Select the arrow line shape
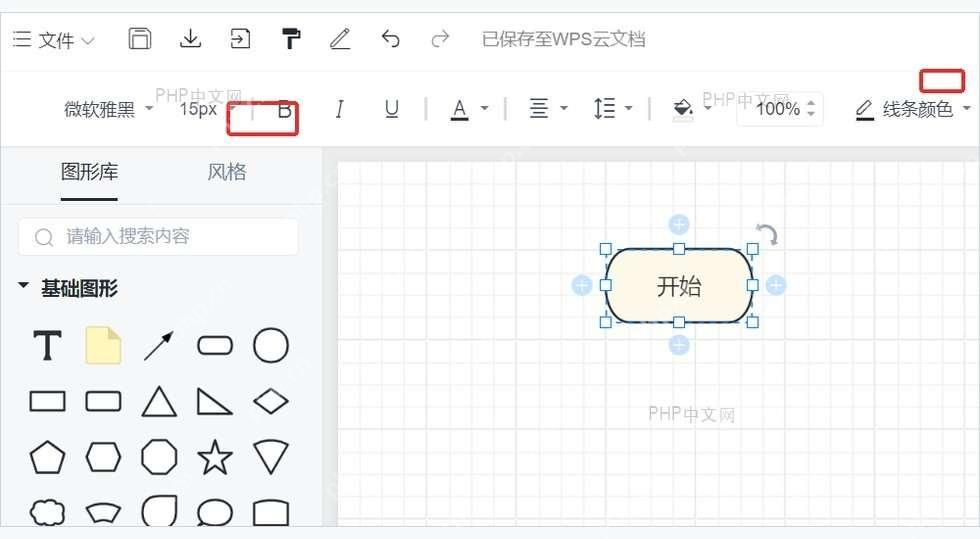 [159, 346]
